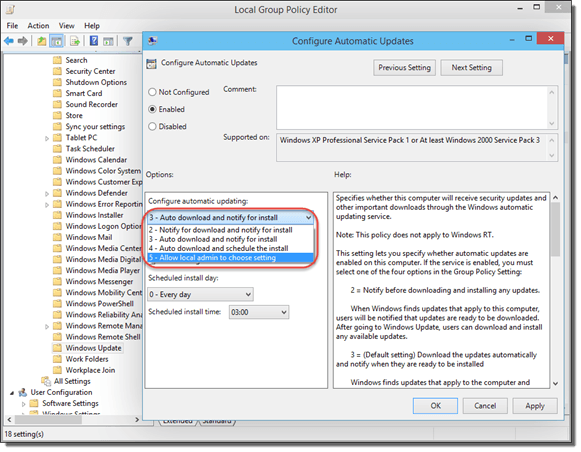The height and width of the screenshot is (452, 581).
Task: Click inside the Comment text box
Action: click(x=412, y=107)
